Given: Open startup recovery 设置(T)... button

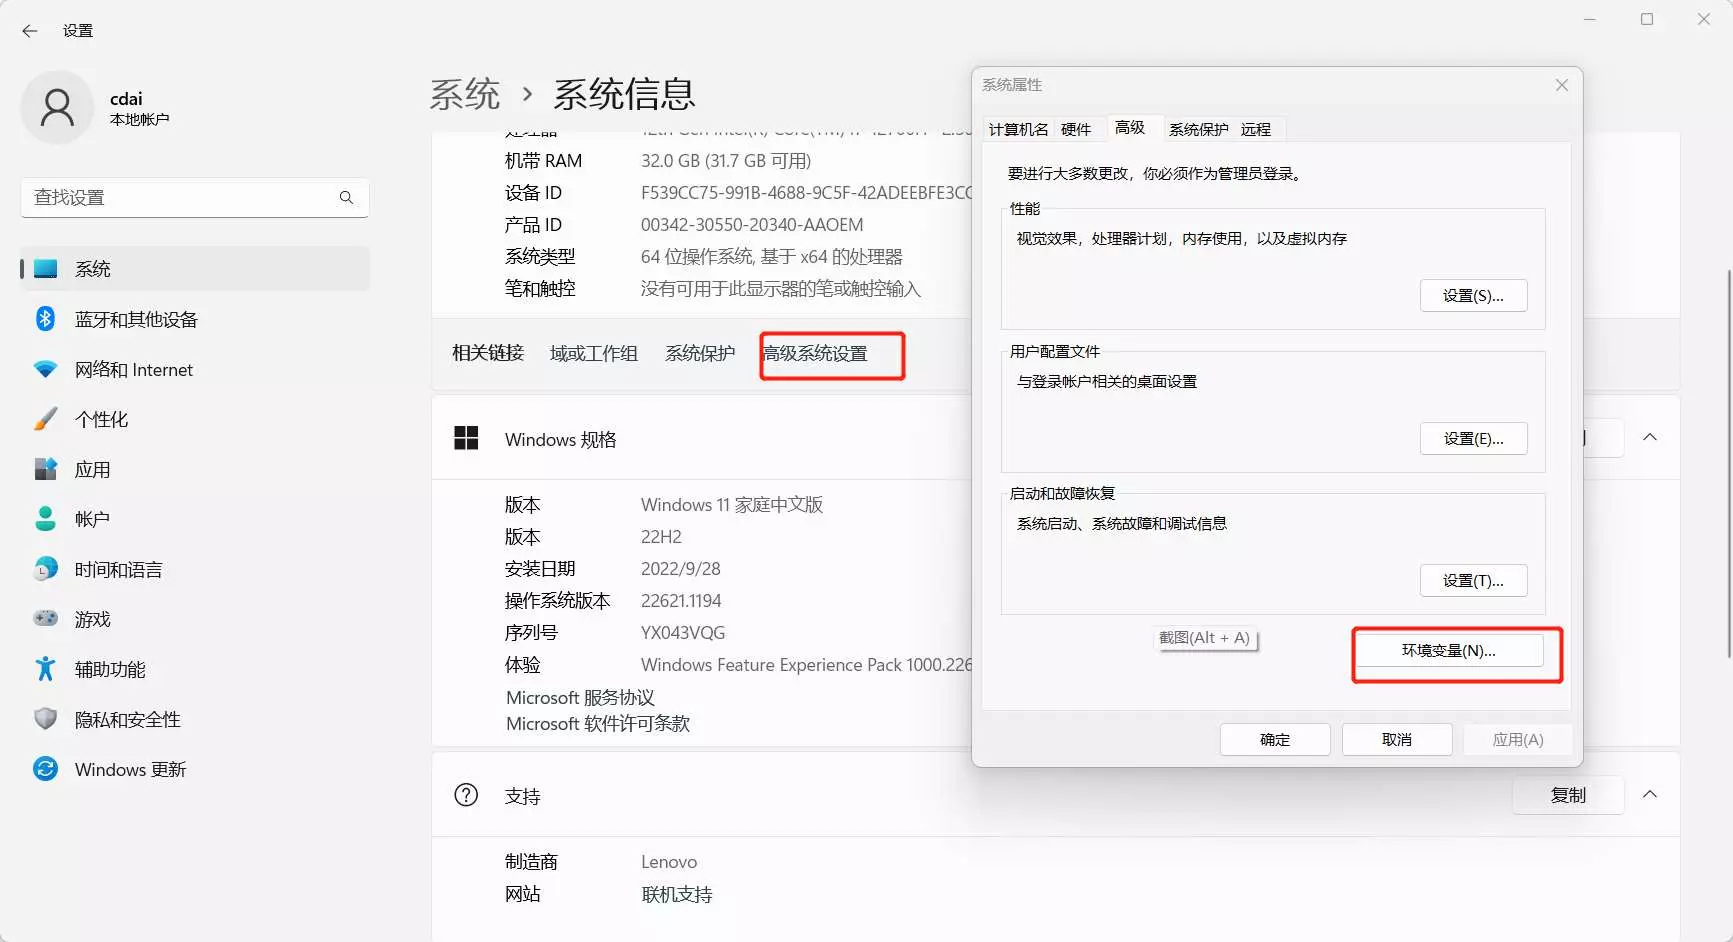Looking at the screenshot, I should (1473, 580).
